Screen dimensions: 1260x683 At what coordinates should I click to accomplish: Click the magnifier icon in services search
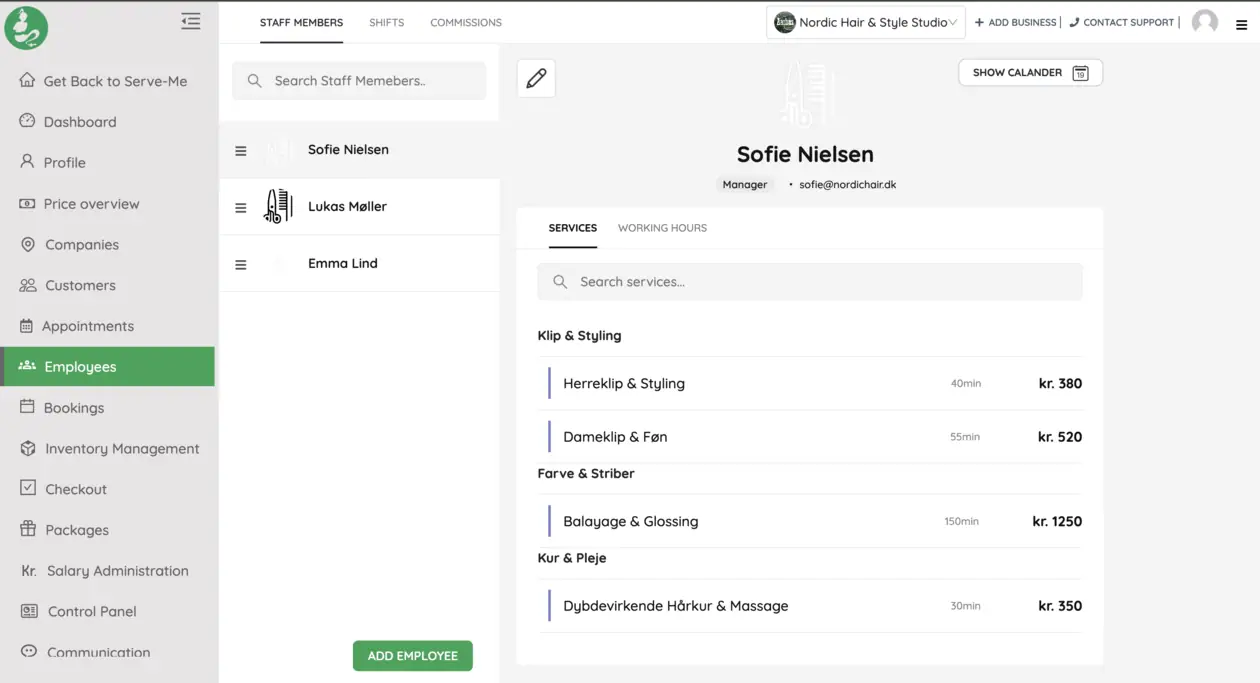click(560, 282)
